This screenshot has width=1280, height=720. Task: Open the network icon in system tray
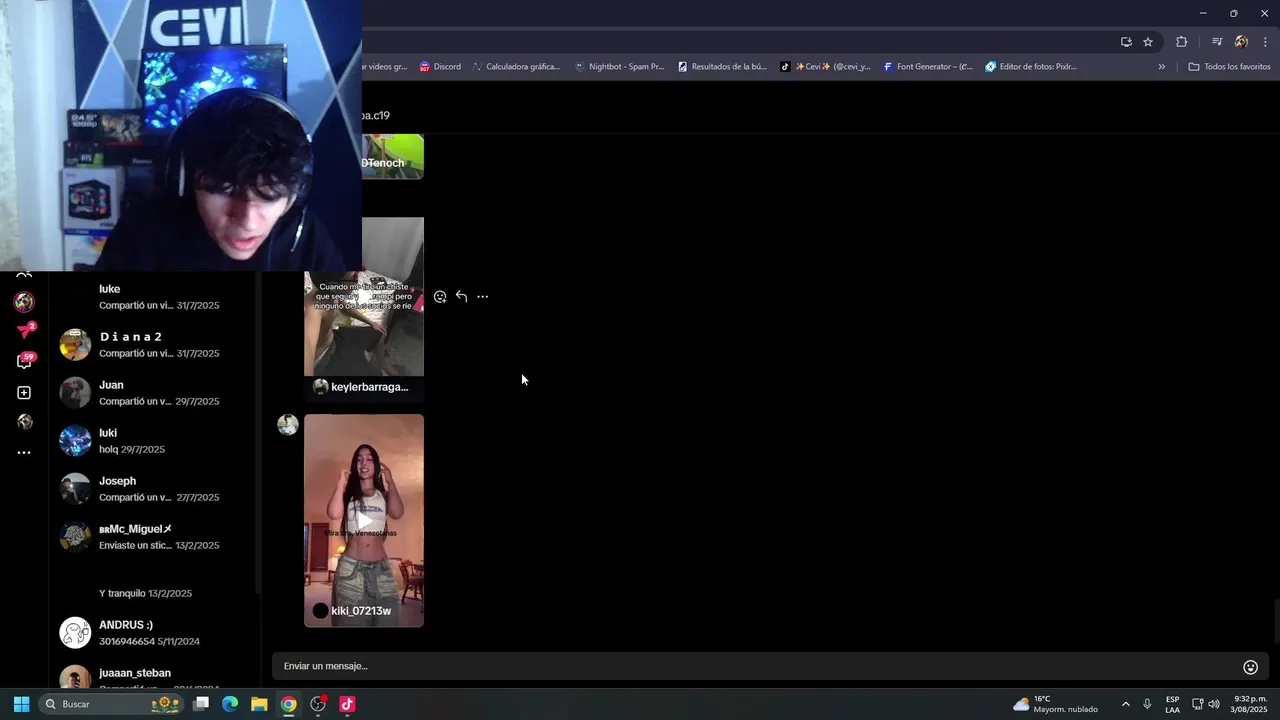coord(1197,704)
